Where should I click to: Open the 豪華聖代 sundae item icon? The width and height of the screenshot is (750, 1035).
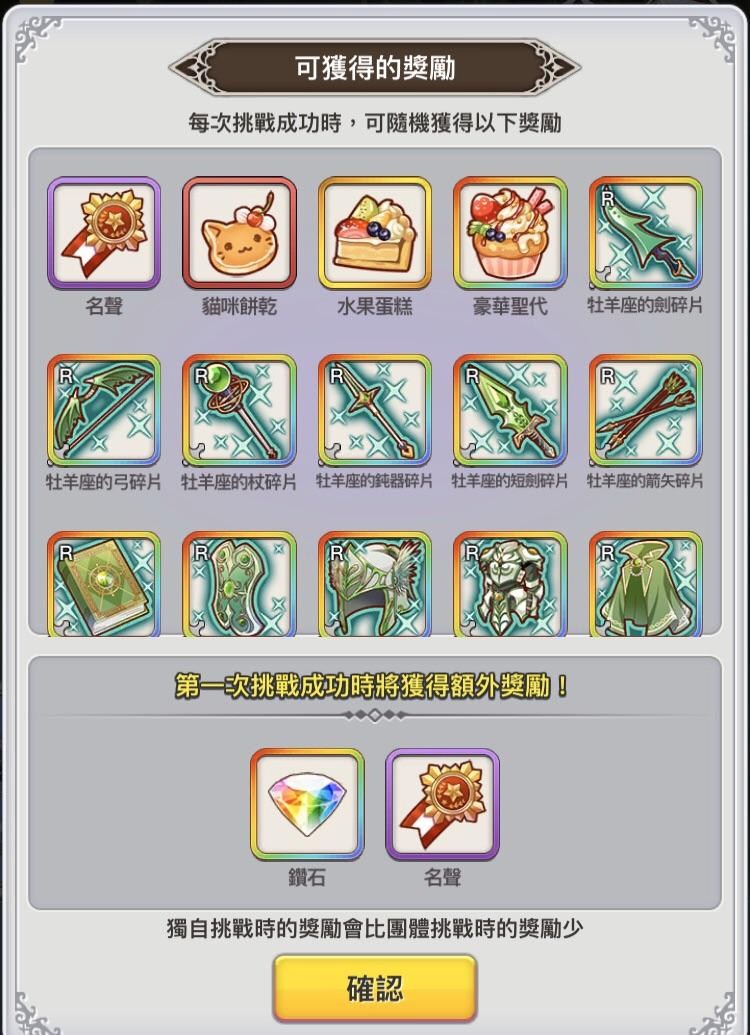510,233
